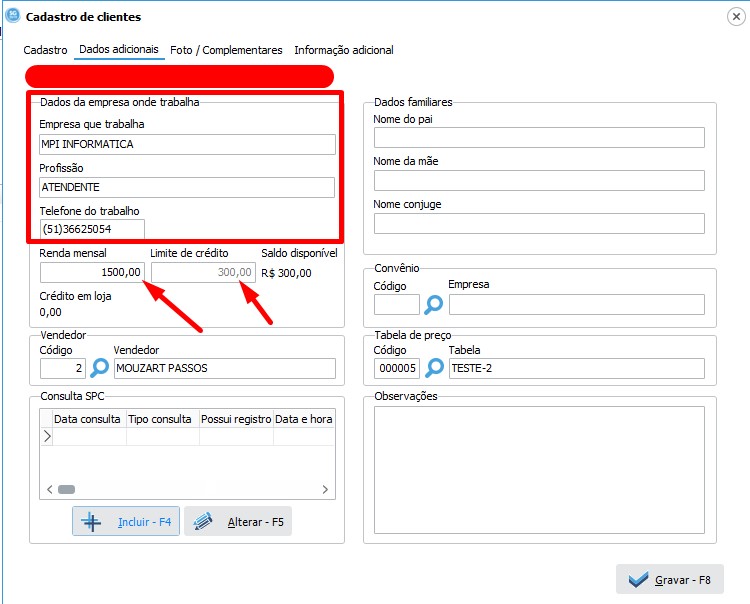Click the Profissão input field
This screenshot has height=604, width=750.
click(x=187, y=187)
